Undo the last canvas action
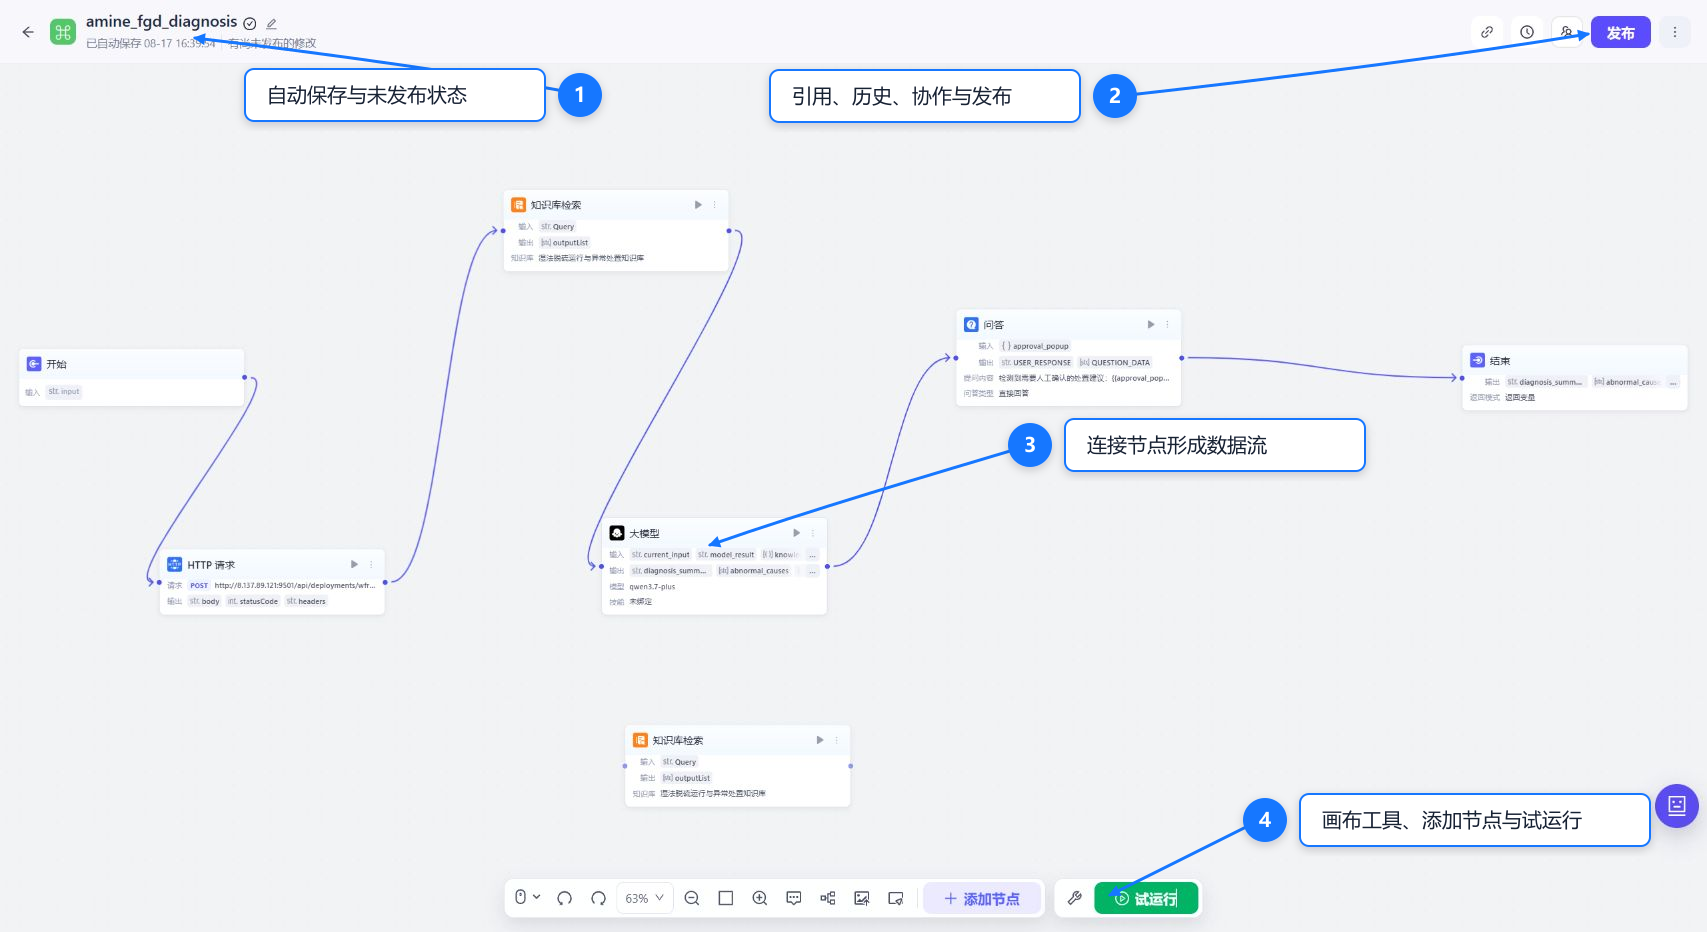This screenshot has height=932, width=1707. click(x=564, y=898)
